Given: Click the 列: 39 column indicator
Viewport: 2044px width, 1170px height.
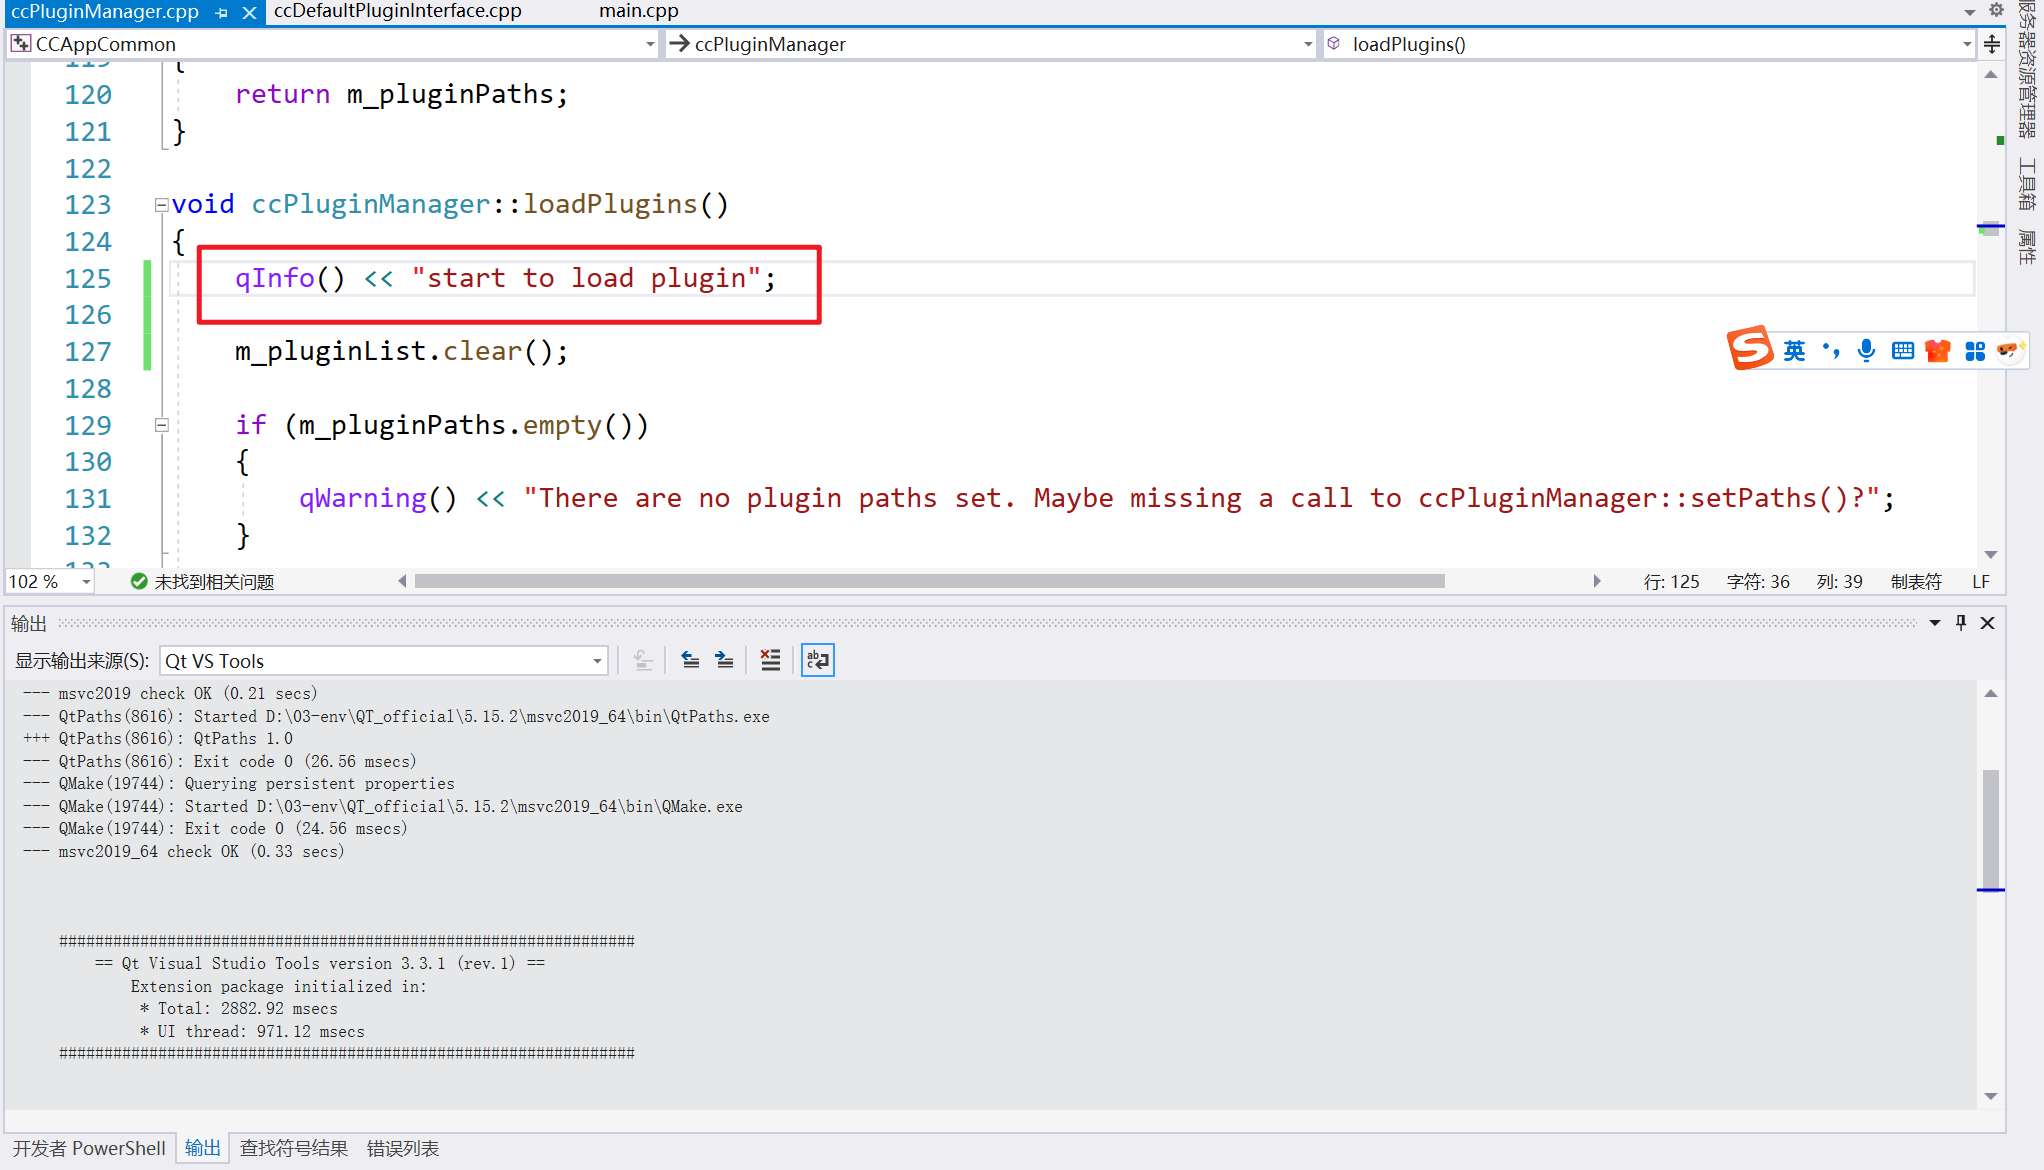Looking at the screenshot, I should (x=1839, y=582).
